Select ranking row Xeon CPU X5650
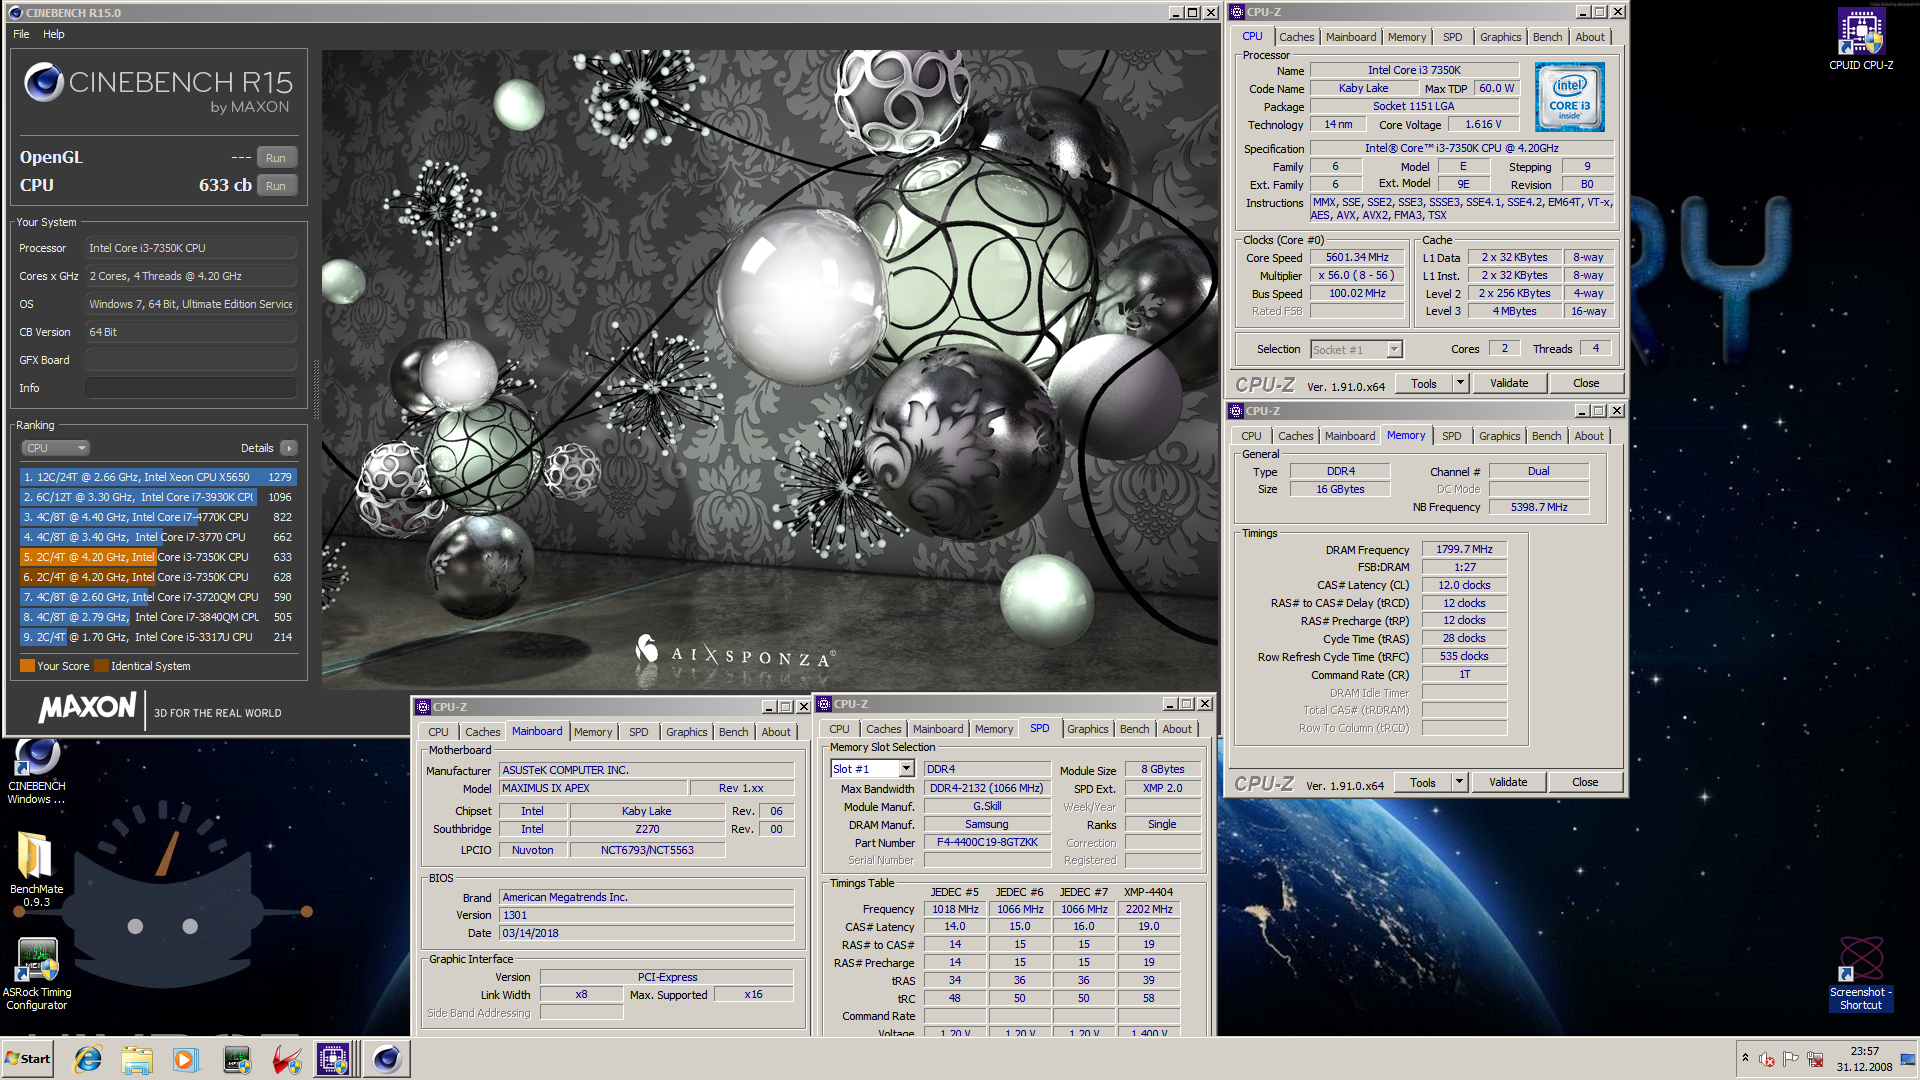The width and height of the screenshot is (1920, 1080). 158,477
